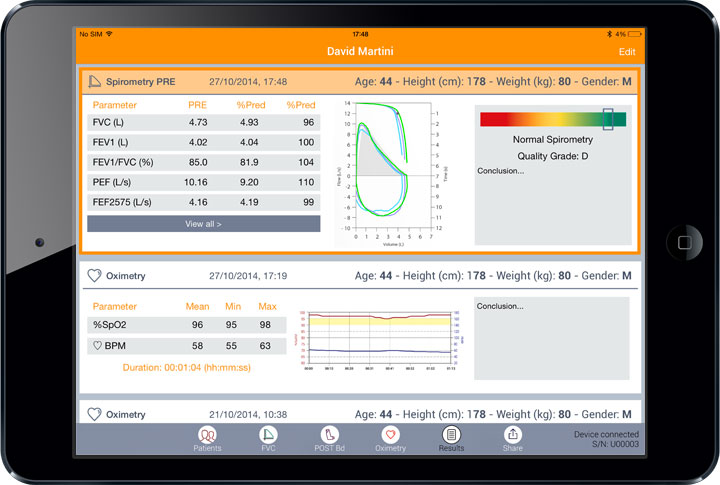The width and height of the screenshot is (720, 485).
Task: Open the POST Bd test icon
Action: (x=329, y=436)
